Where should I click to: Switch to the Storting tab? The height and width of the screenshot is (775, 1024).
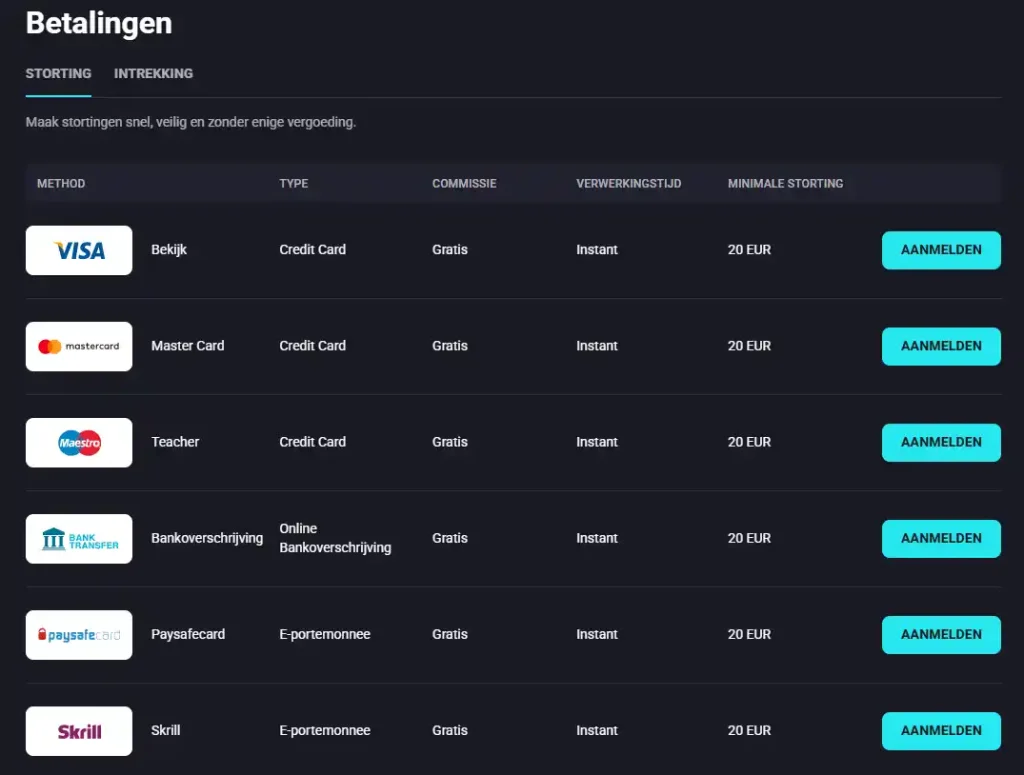(x=58, y=74)
